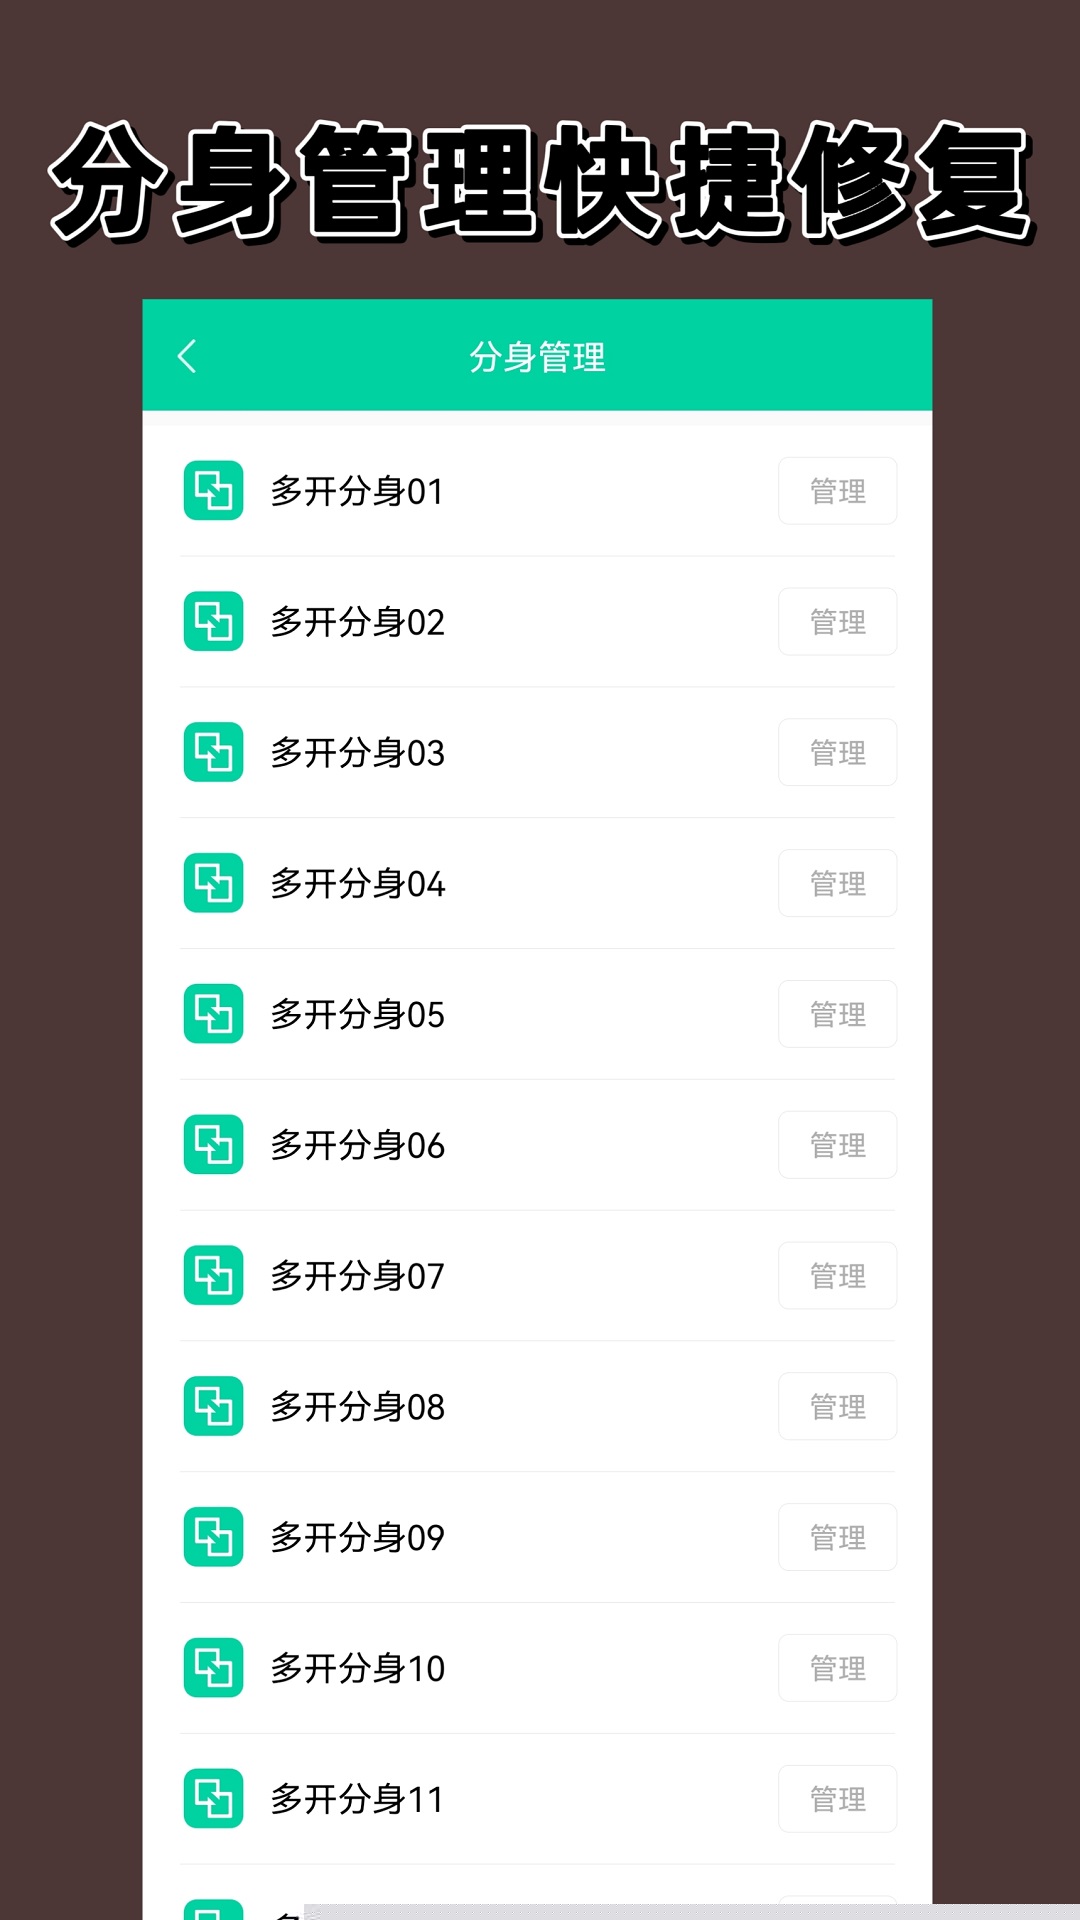The image size is (1080, 1920).
Task: Open 管理 for 多开分身04
Action: coord(837,883)
